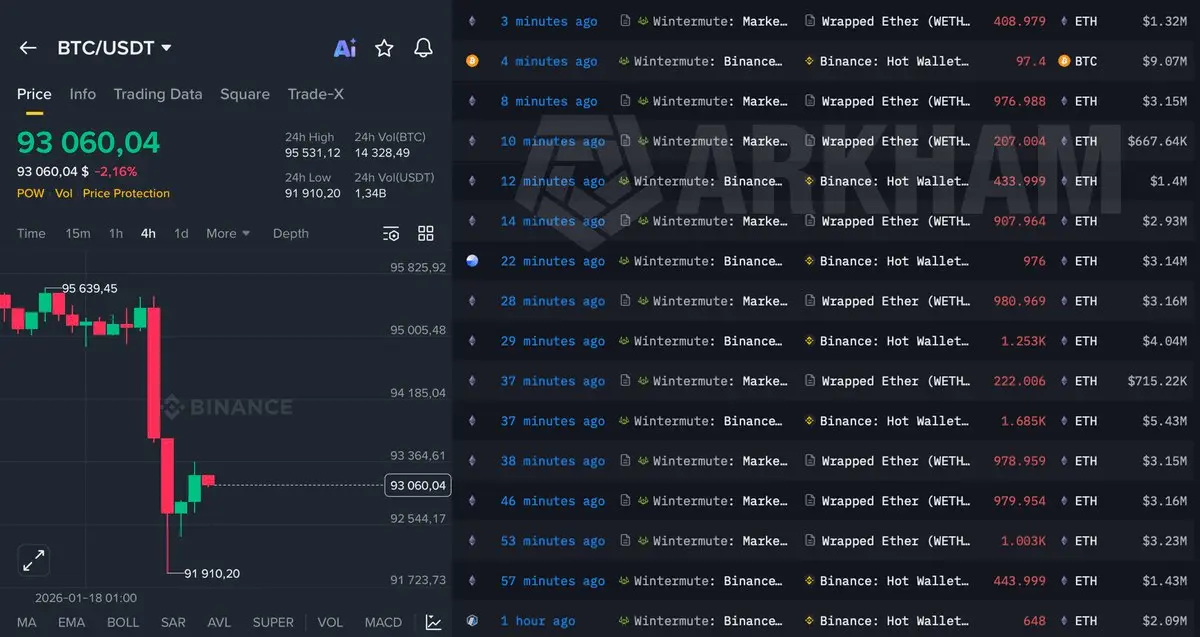Open the 22 minutes ago transaction link
The height and width of the screenshot is (637, 1200).
(x=553, y=261)
